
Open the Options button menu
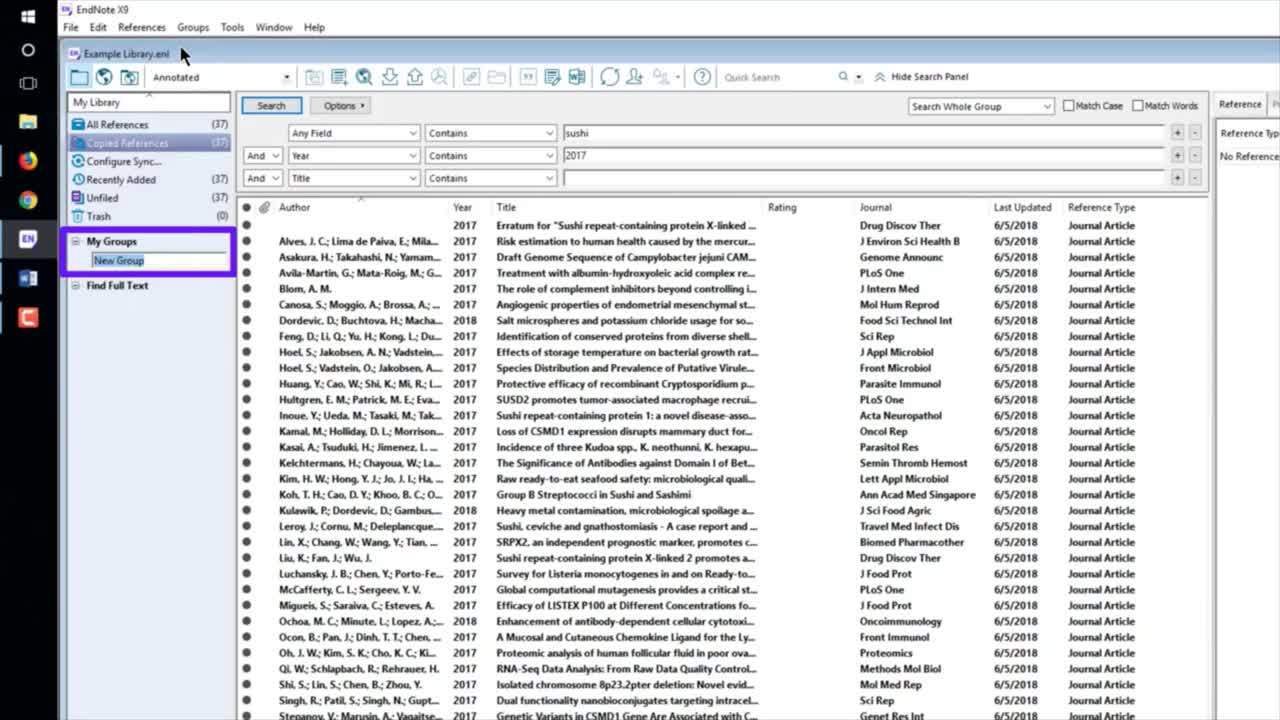point(340,105)
